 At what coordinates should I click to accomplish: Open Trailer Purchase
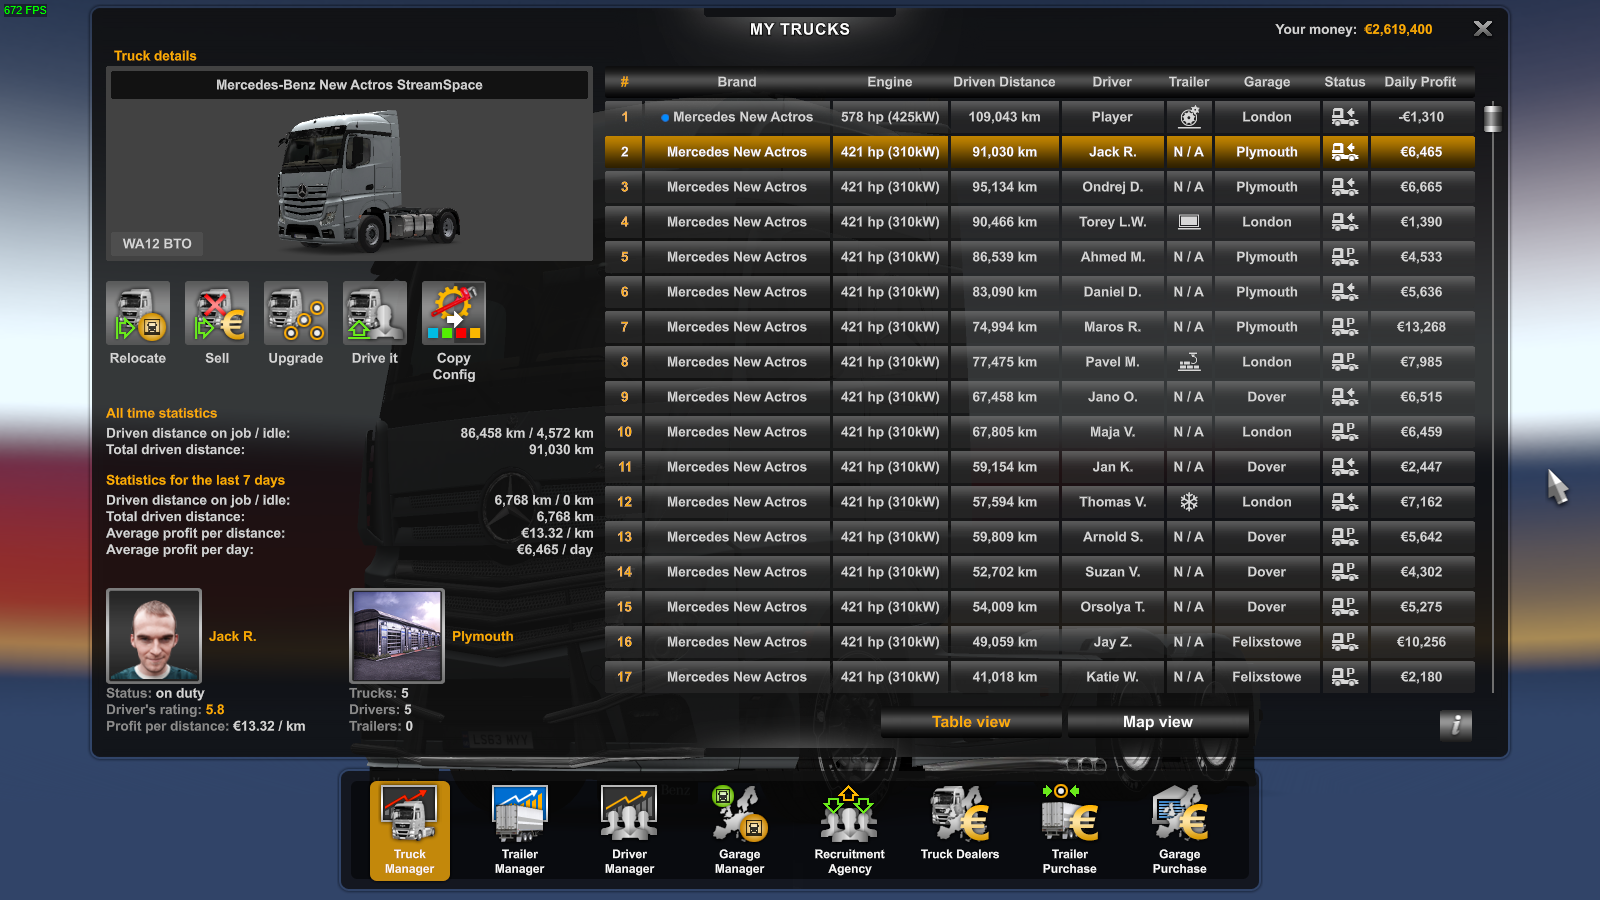click(x=1070, y=831)
